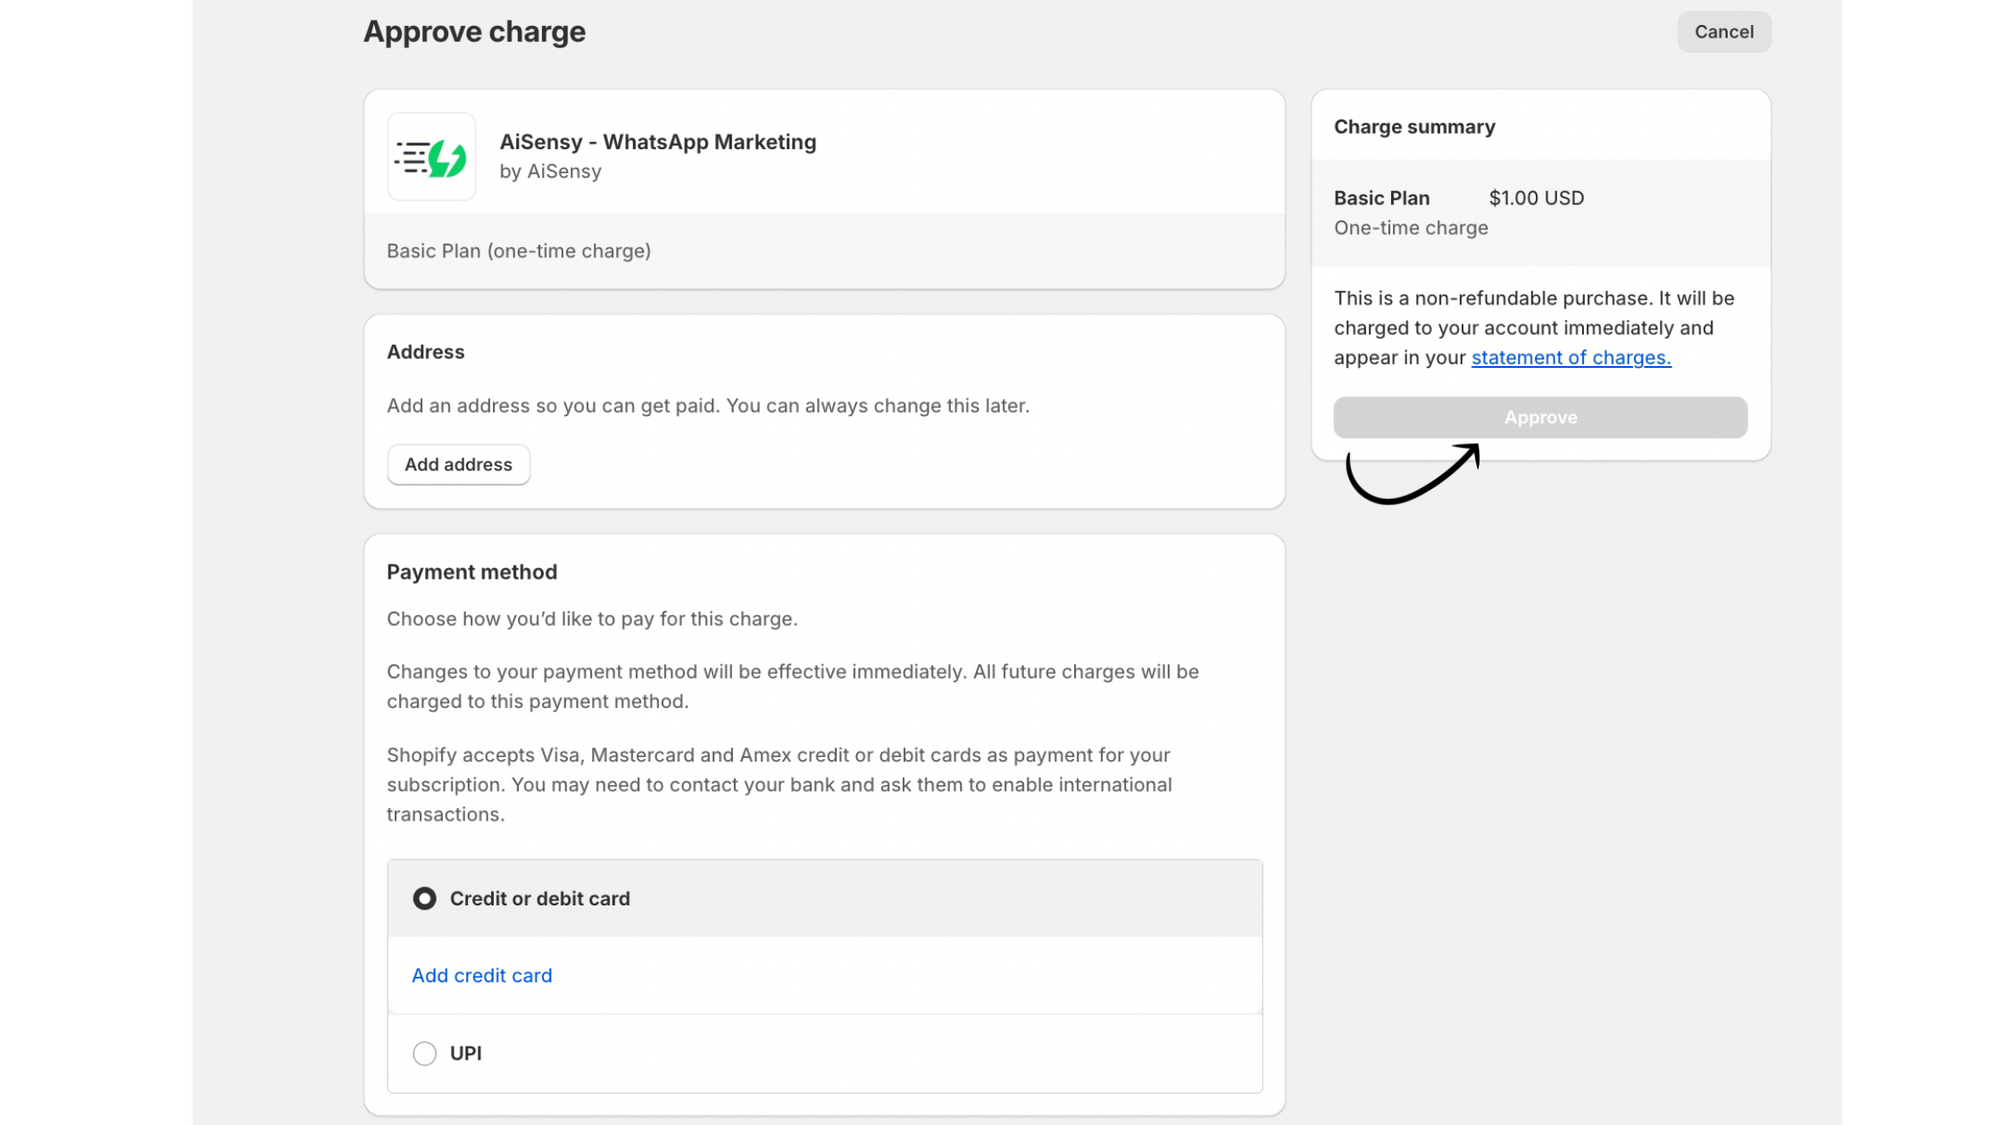Click 'Choose how you'd like to pay' text

click(591, 619)
